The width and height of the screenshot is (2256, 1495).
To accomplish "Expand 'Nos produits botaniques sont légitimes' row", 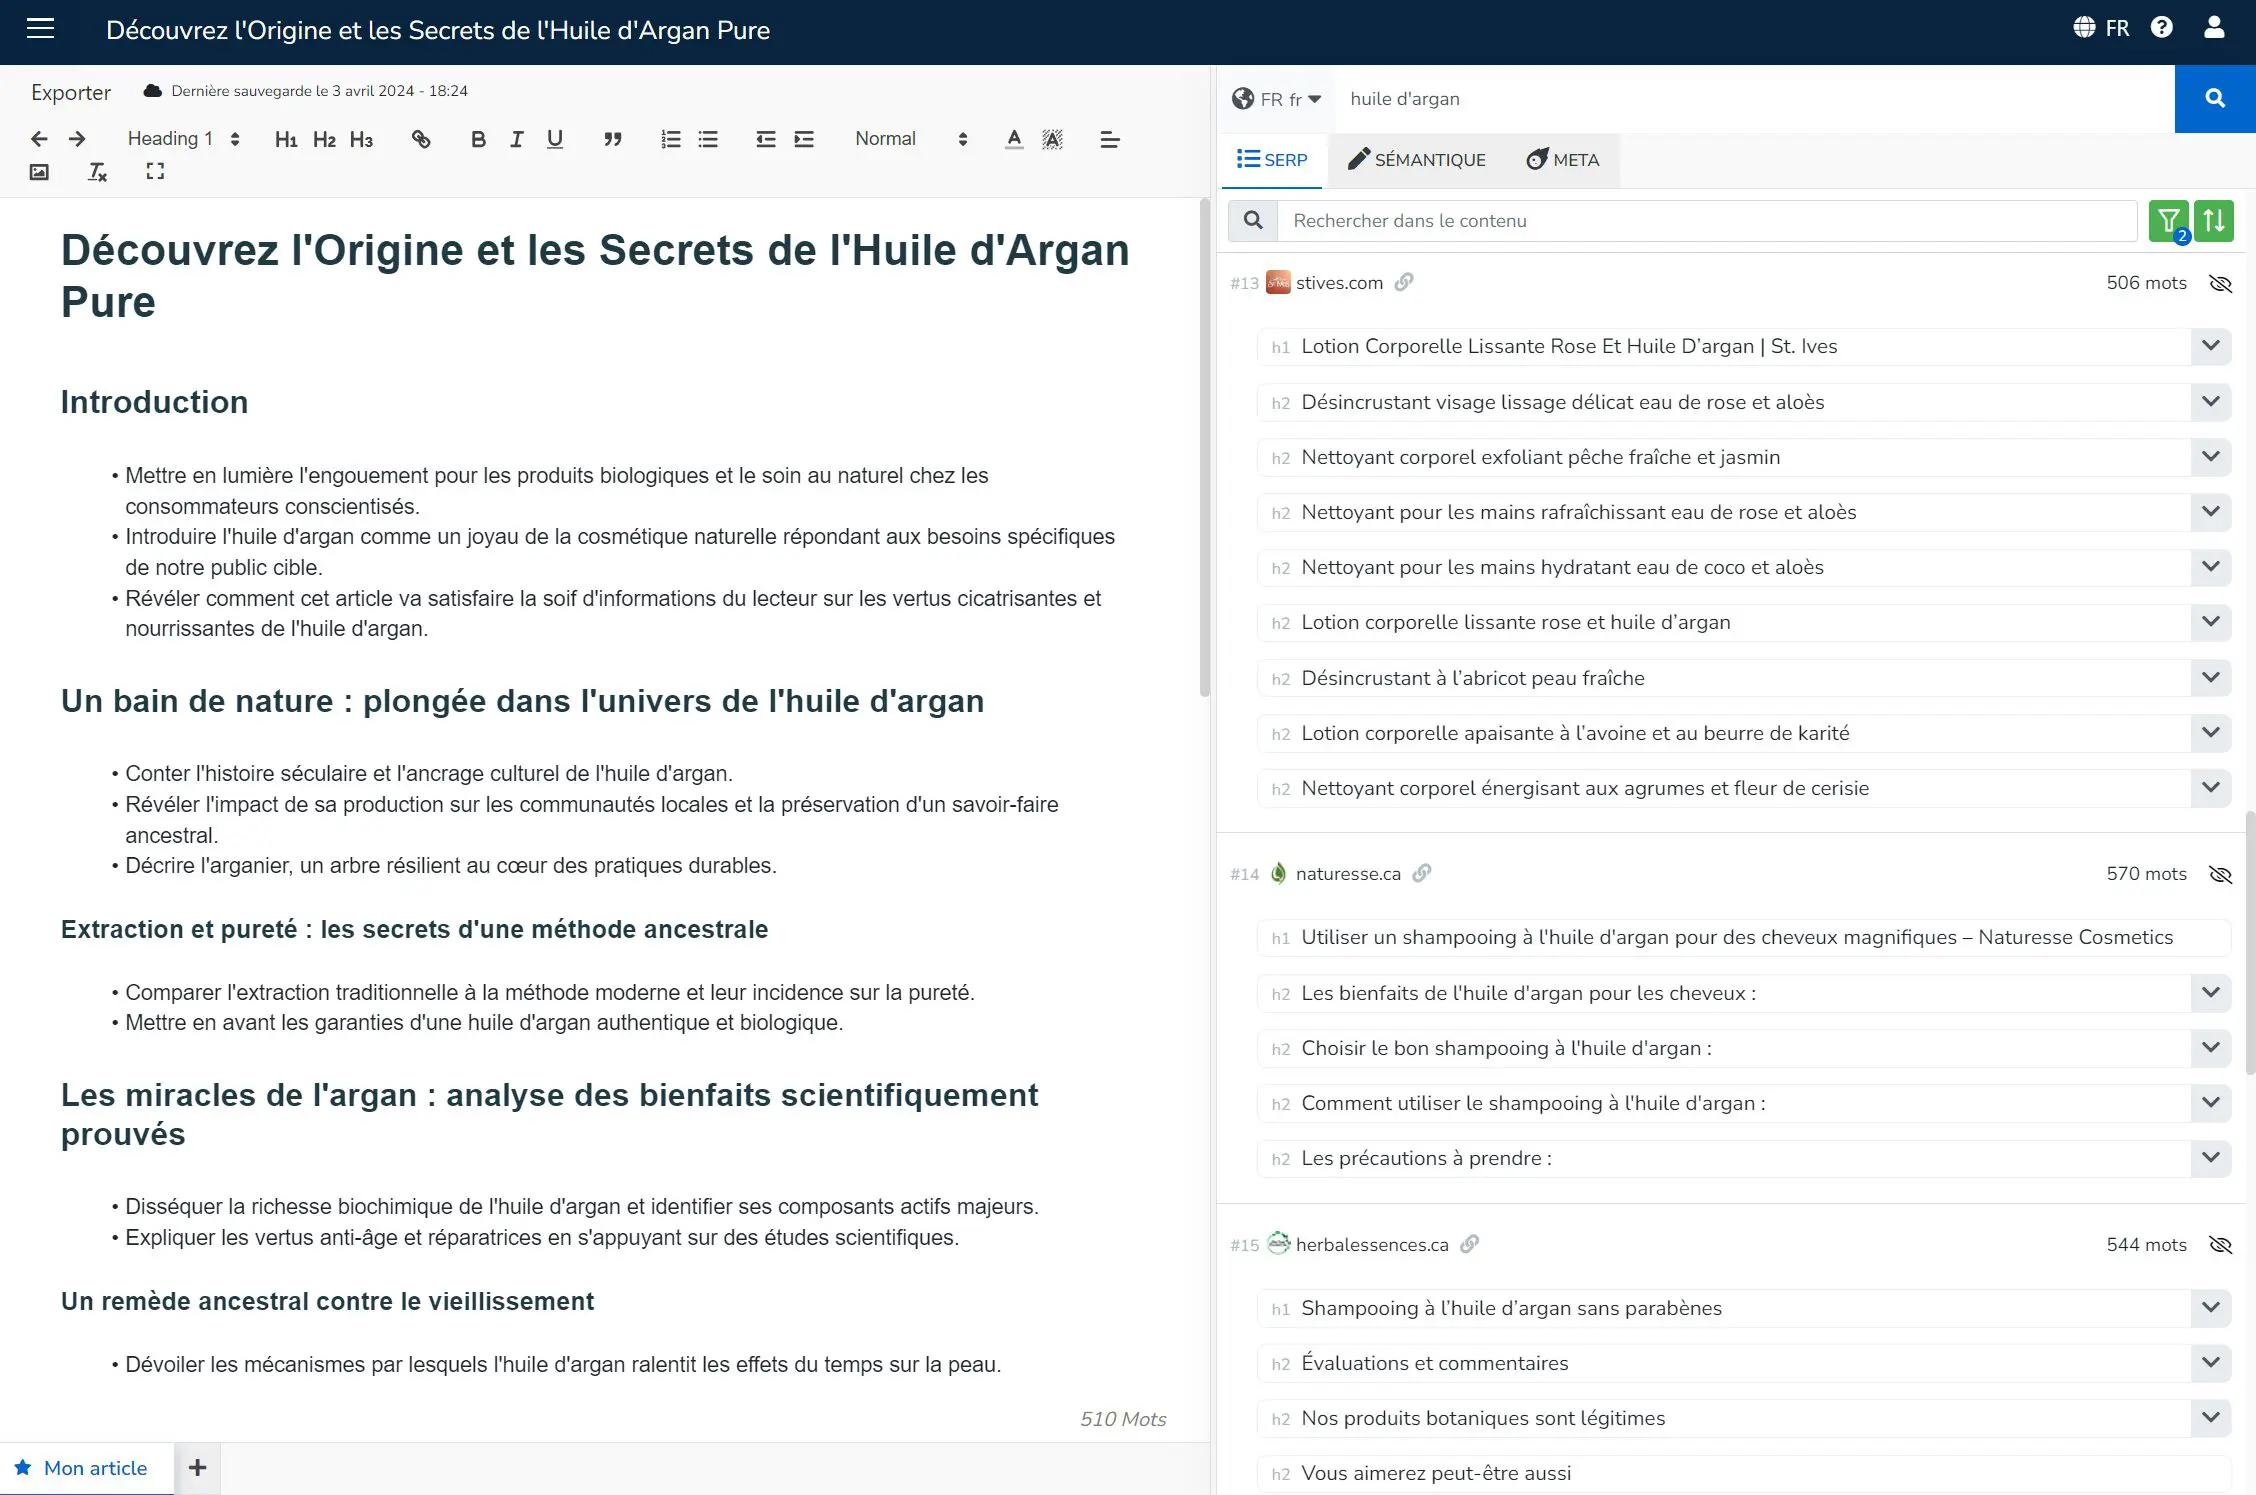I will [x=2211, y=1418].
